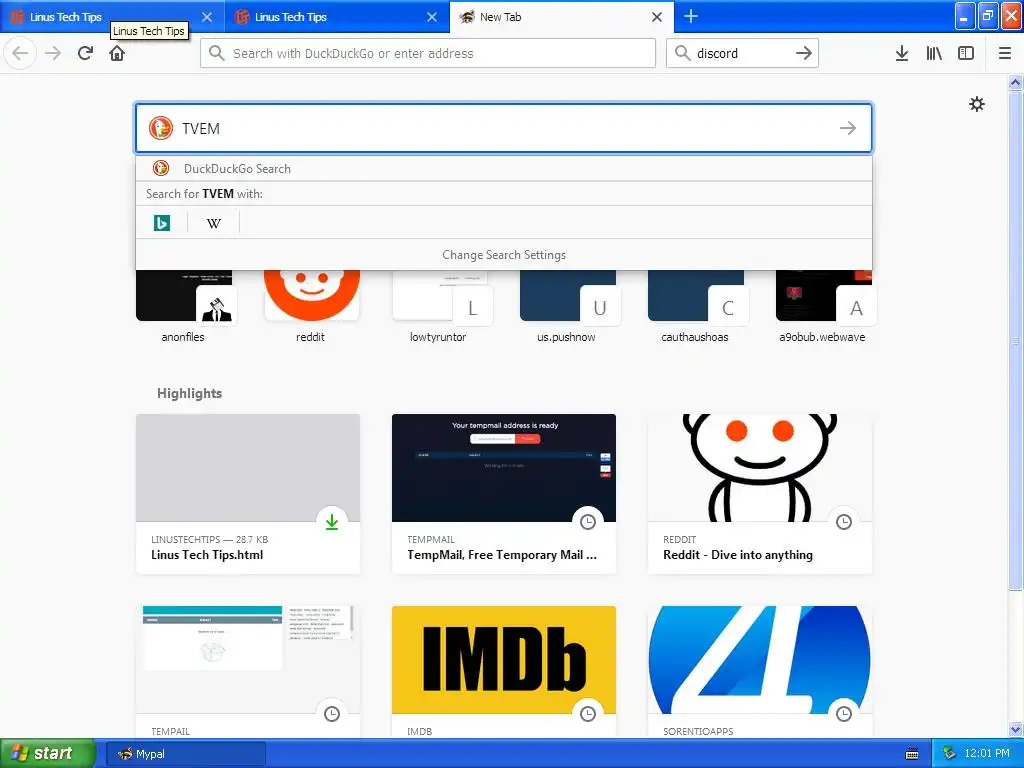Screen dimensions: 1024x768
Task: Search TVEM with Bing icon
Action: (161, 223)
